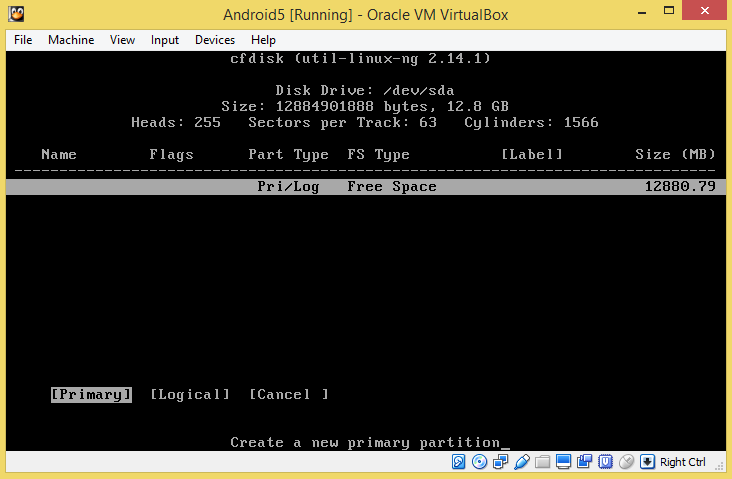Click the VirtualBox penguin icon in title bar
The height and width of the screenshot is (479, 732).
coord(16,14)
